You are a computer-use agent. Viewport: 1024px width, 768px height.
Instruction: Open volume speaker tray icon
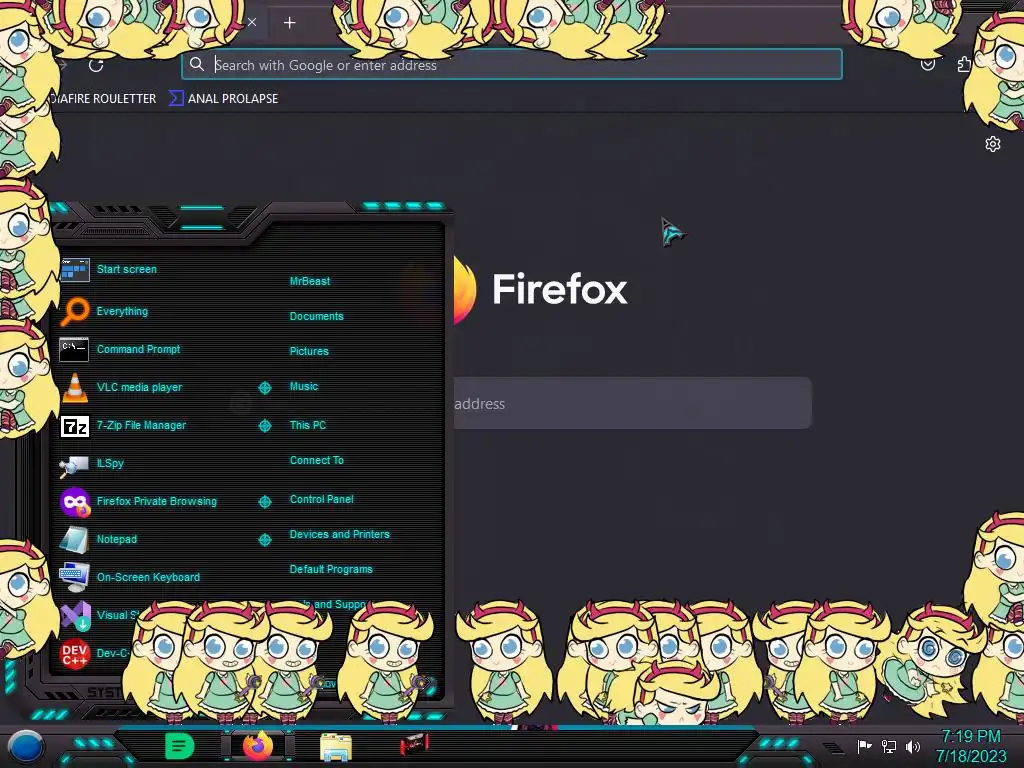913,746
